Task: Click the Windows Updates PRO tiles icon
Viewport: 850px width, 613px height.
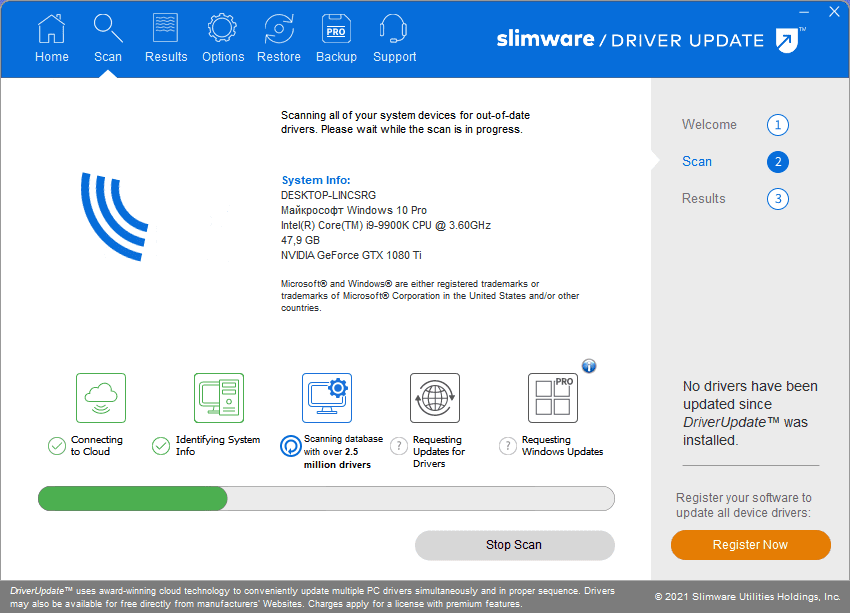Action: (x=553, y=398)
